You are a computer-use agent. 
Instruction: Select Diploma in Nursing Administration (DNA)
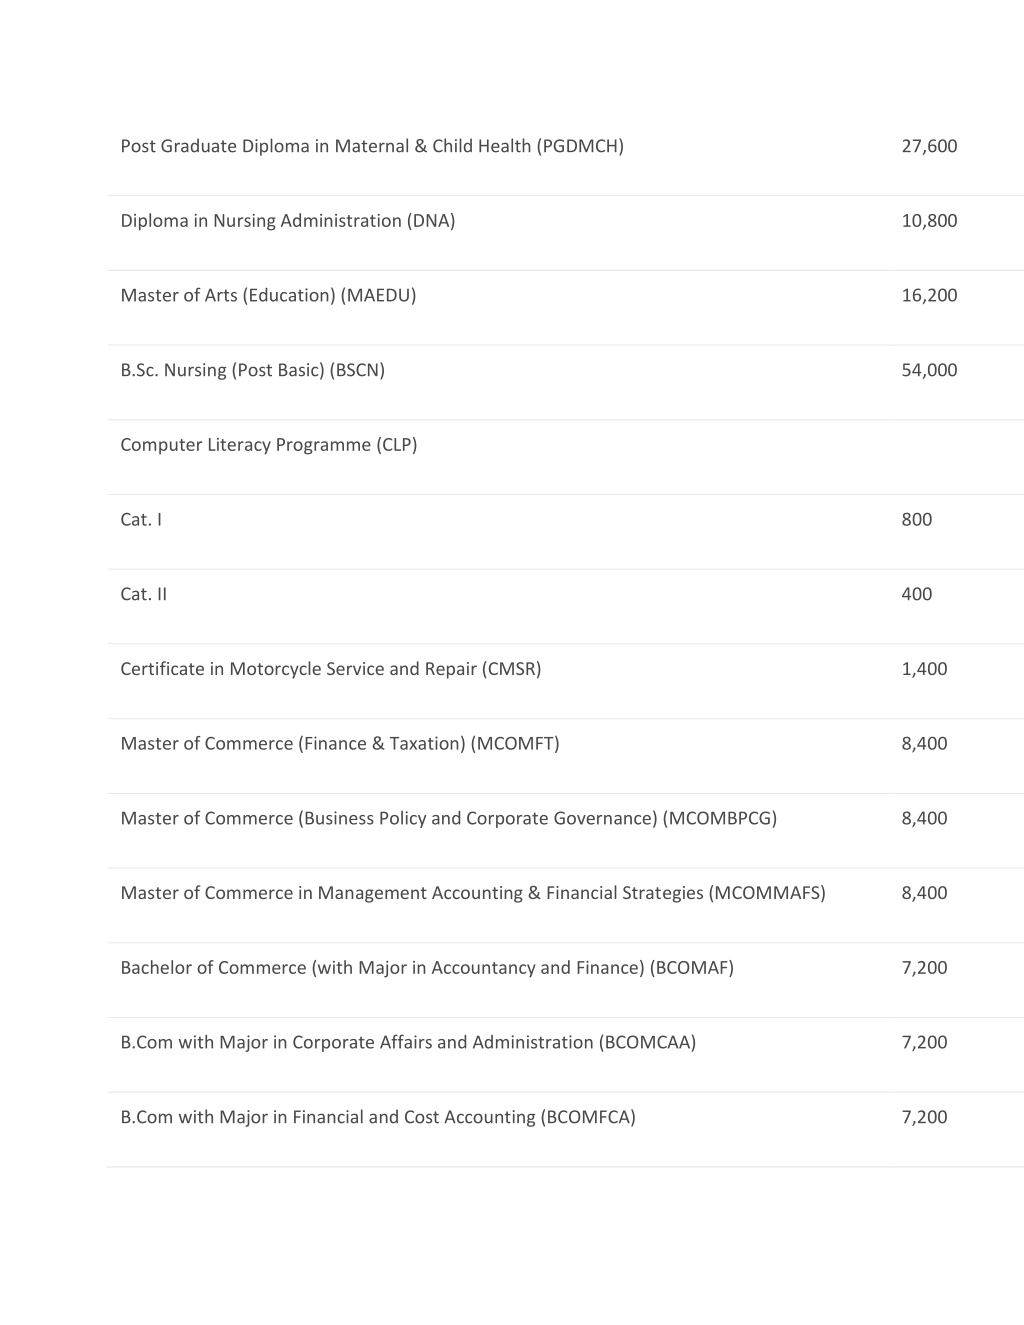288,221
